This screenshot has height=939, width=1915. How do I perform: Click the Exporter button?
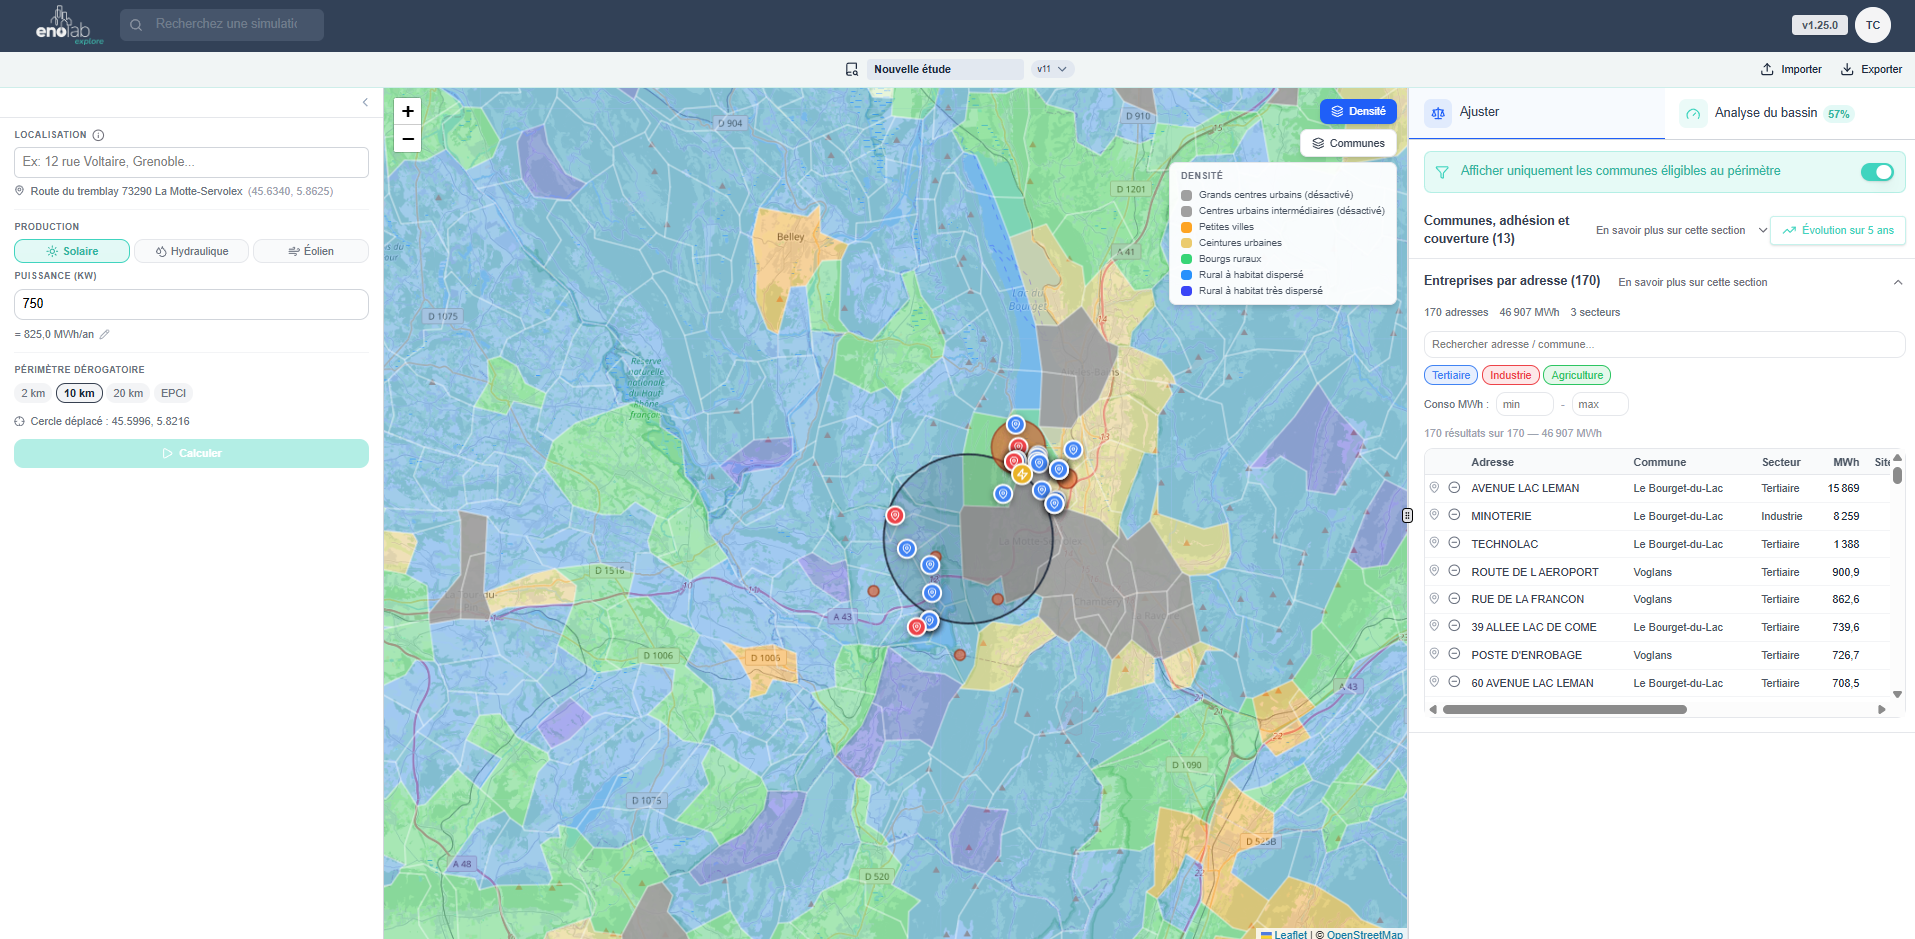[1871, 69]
